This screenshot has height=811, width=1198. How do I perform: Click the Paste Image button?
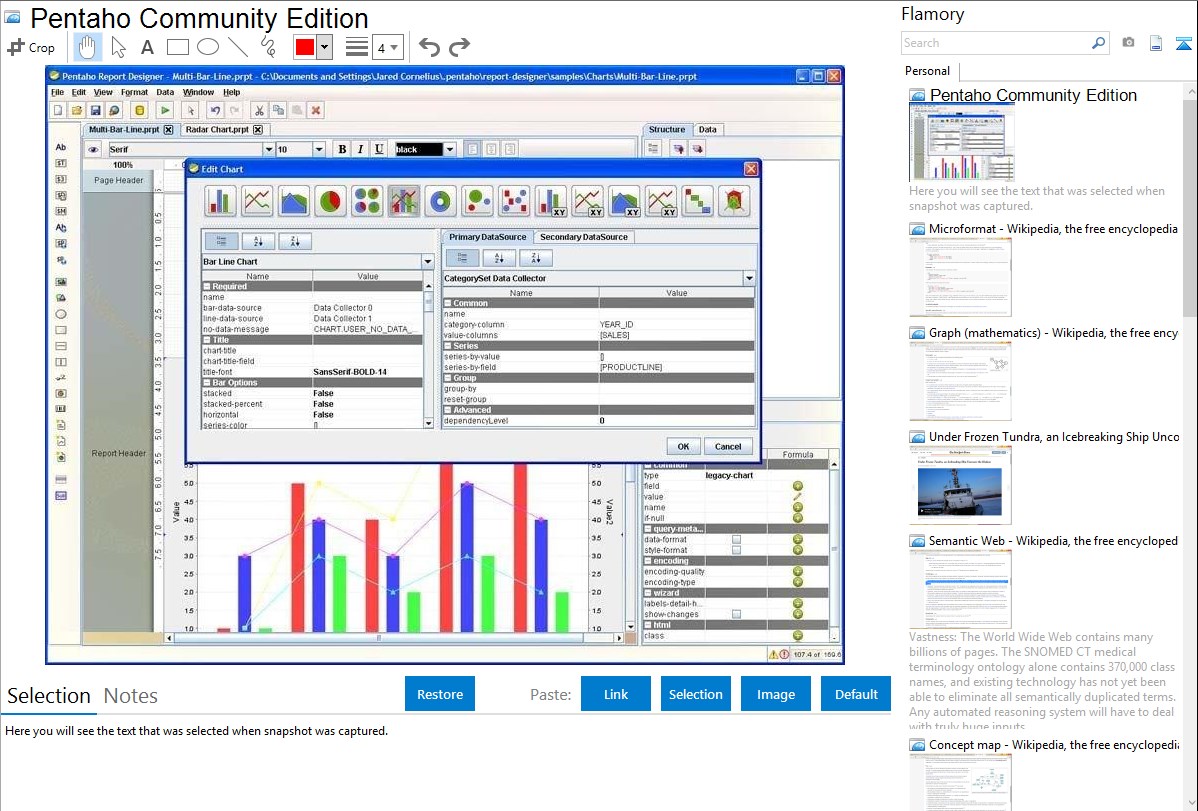[x=775, y=694]
